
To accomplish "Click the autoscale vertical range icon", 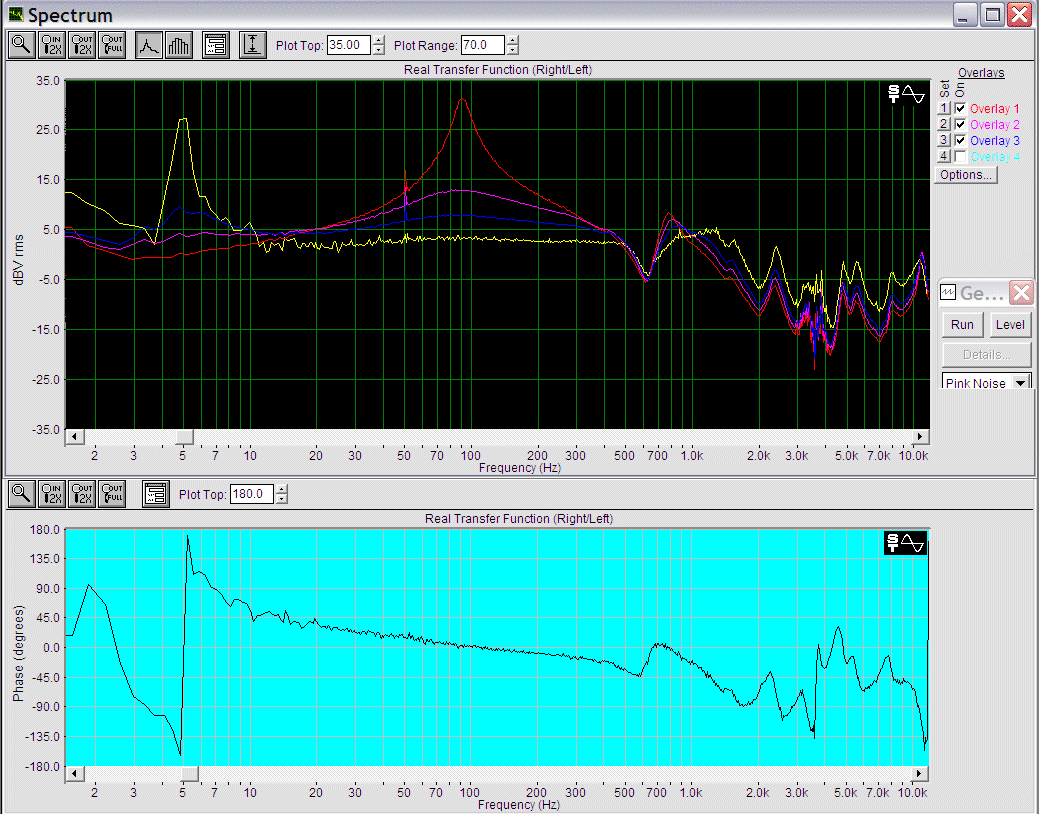I will point(252,45).
